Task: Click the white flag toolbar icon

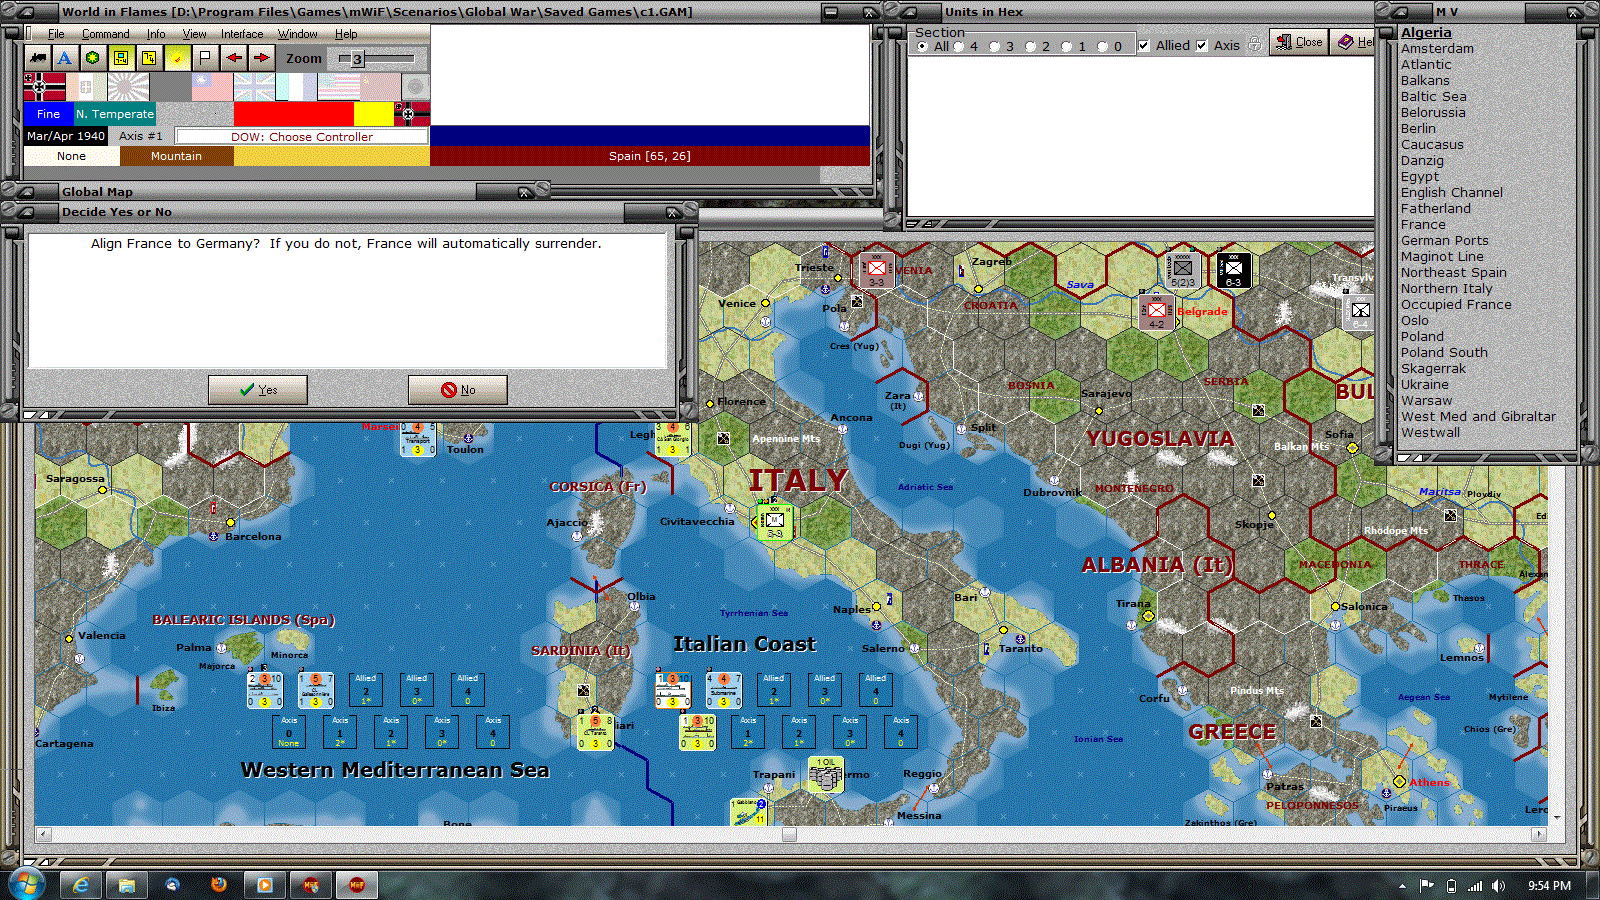Action: tap(205, 58)
